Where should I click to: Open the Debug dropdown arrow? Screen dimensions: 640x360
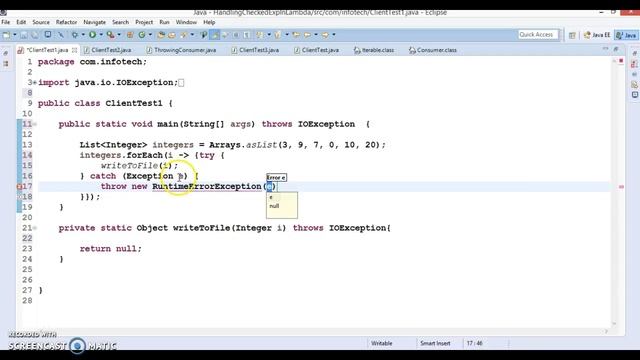83,35
